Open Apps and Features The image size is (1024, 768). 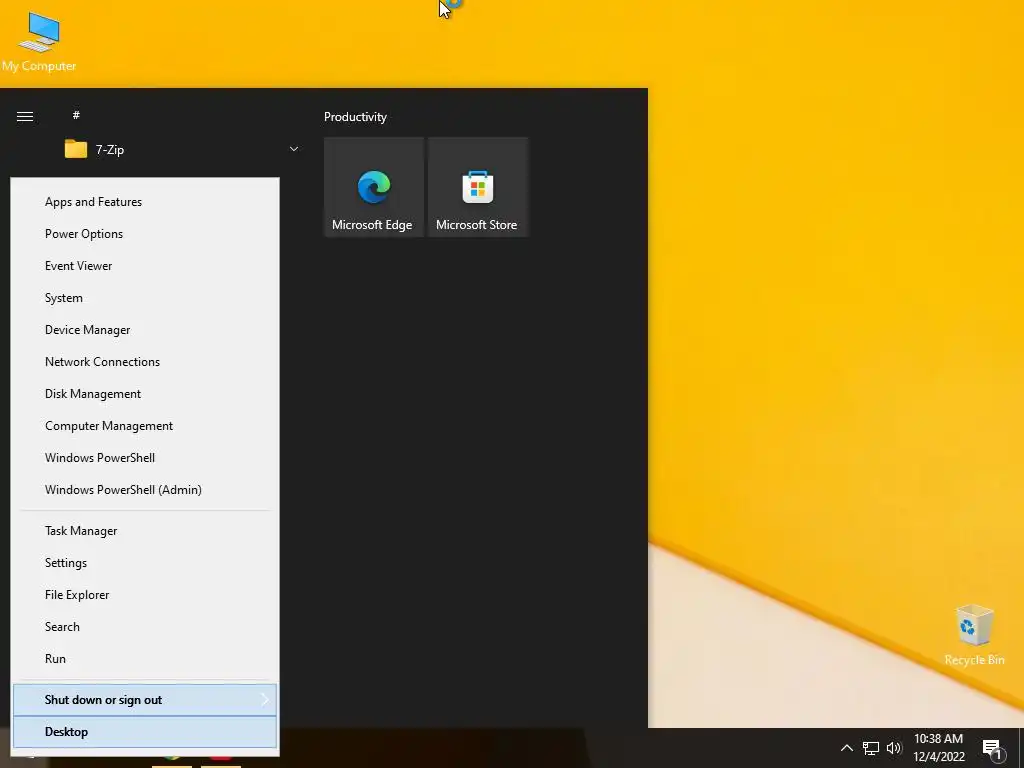145,202
